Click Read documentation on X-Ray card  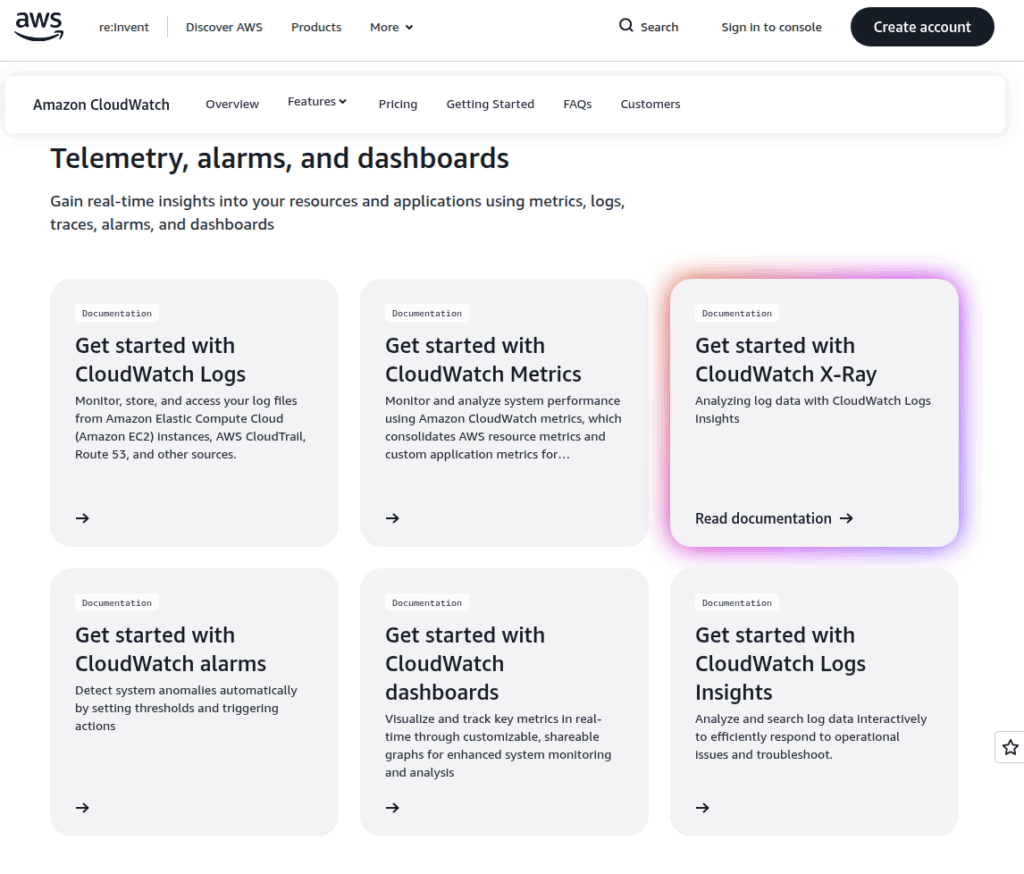(x=773, y=518)
